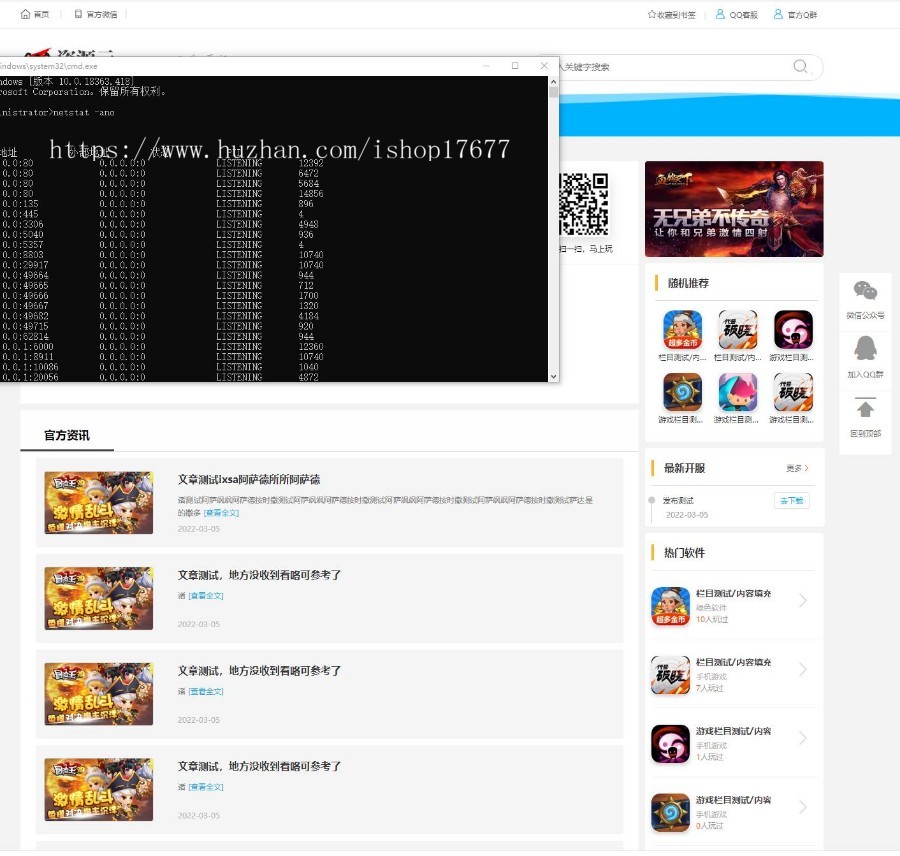Close the cmd.exe window
This screenshot has height=856, width=900.
[x=544, y=66]
